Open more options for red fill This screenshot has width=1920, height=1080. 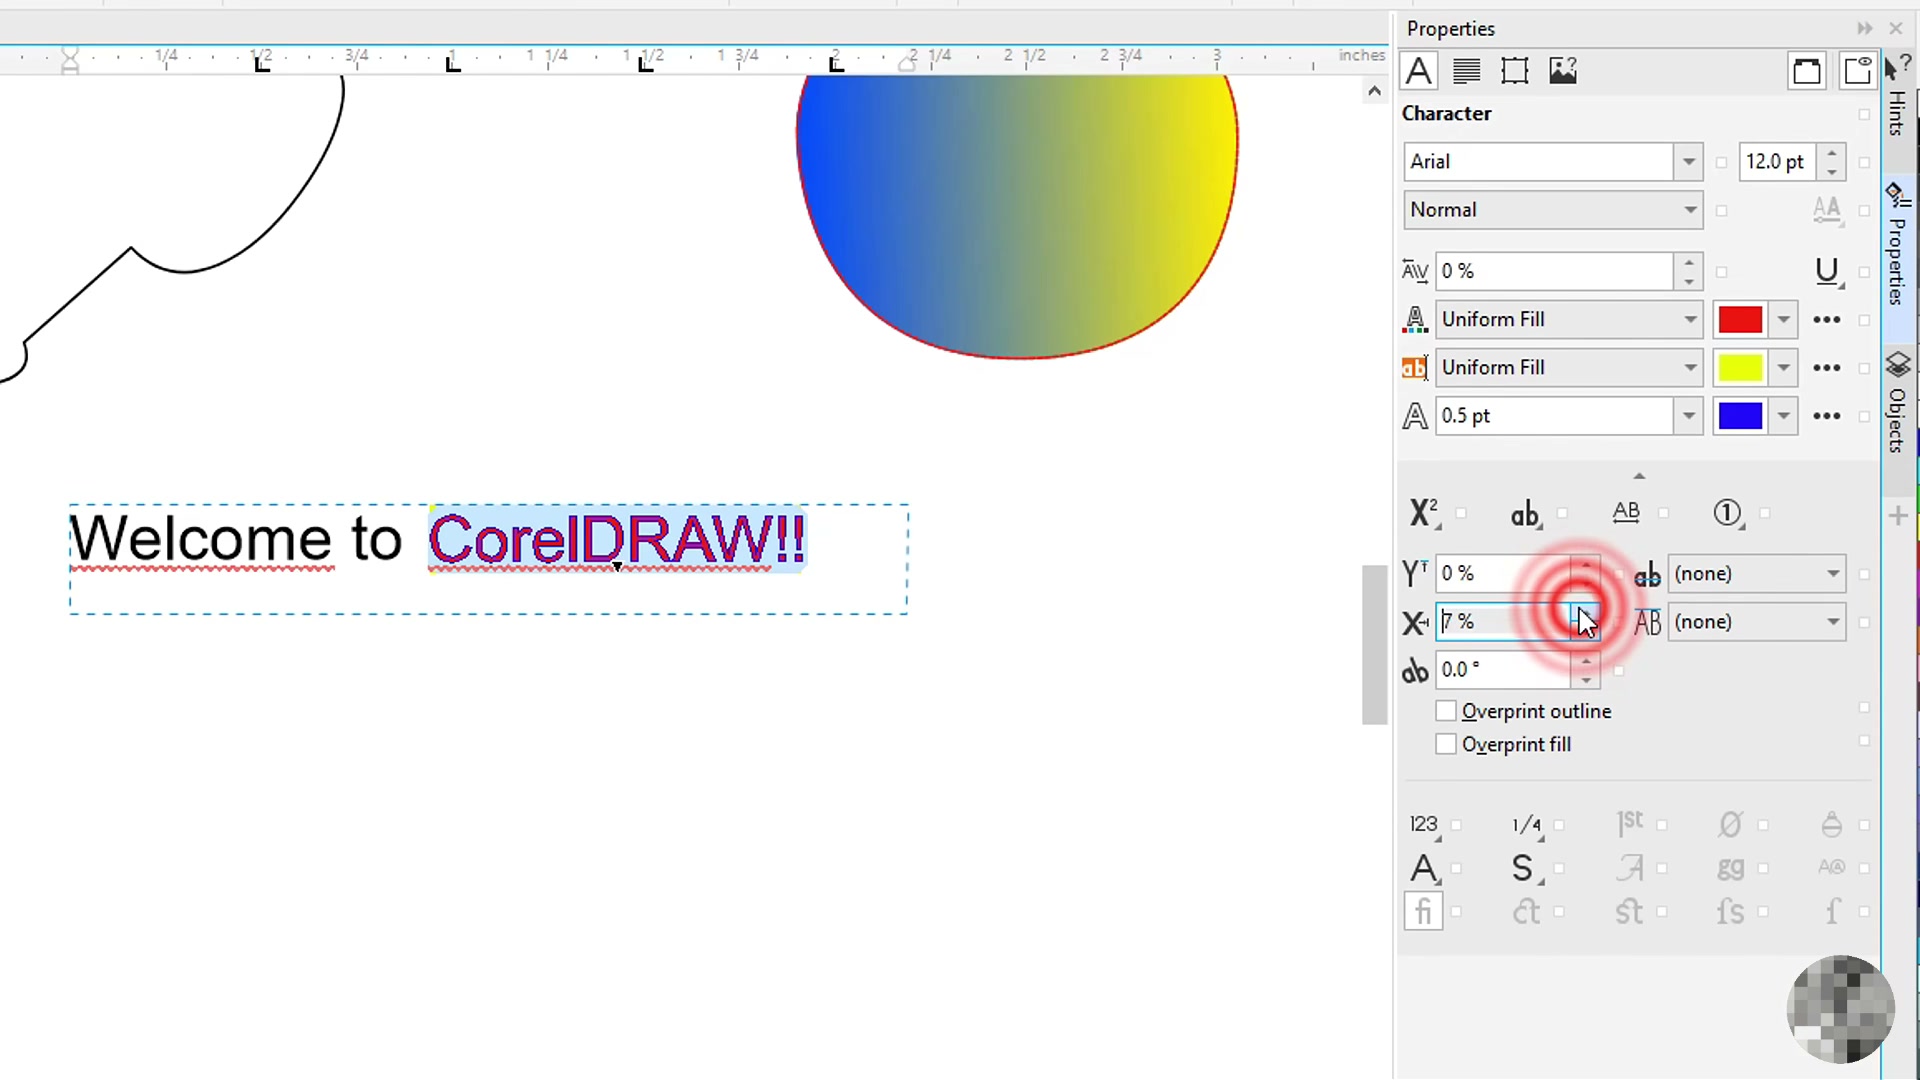[1827, 320]
